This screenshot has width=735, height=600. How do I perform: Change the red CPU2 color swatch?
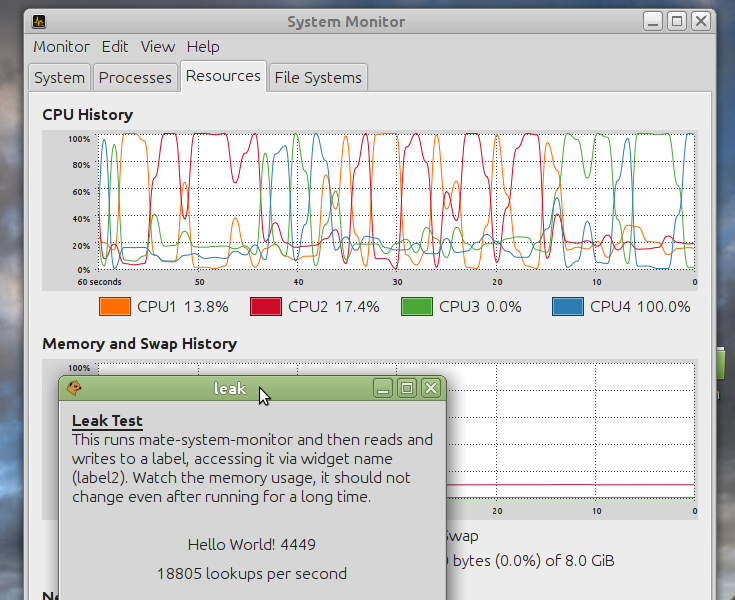pyautogui.click(x=265, y=307)
